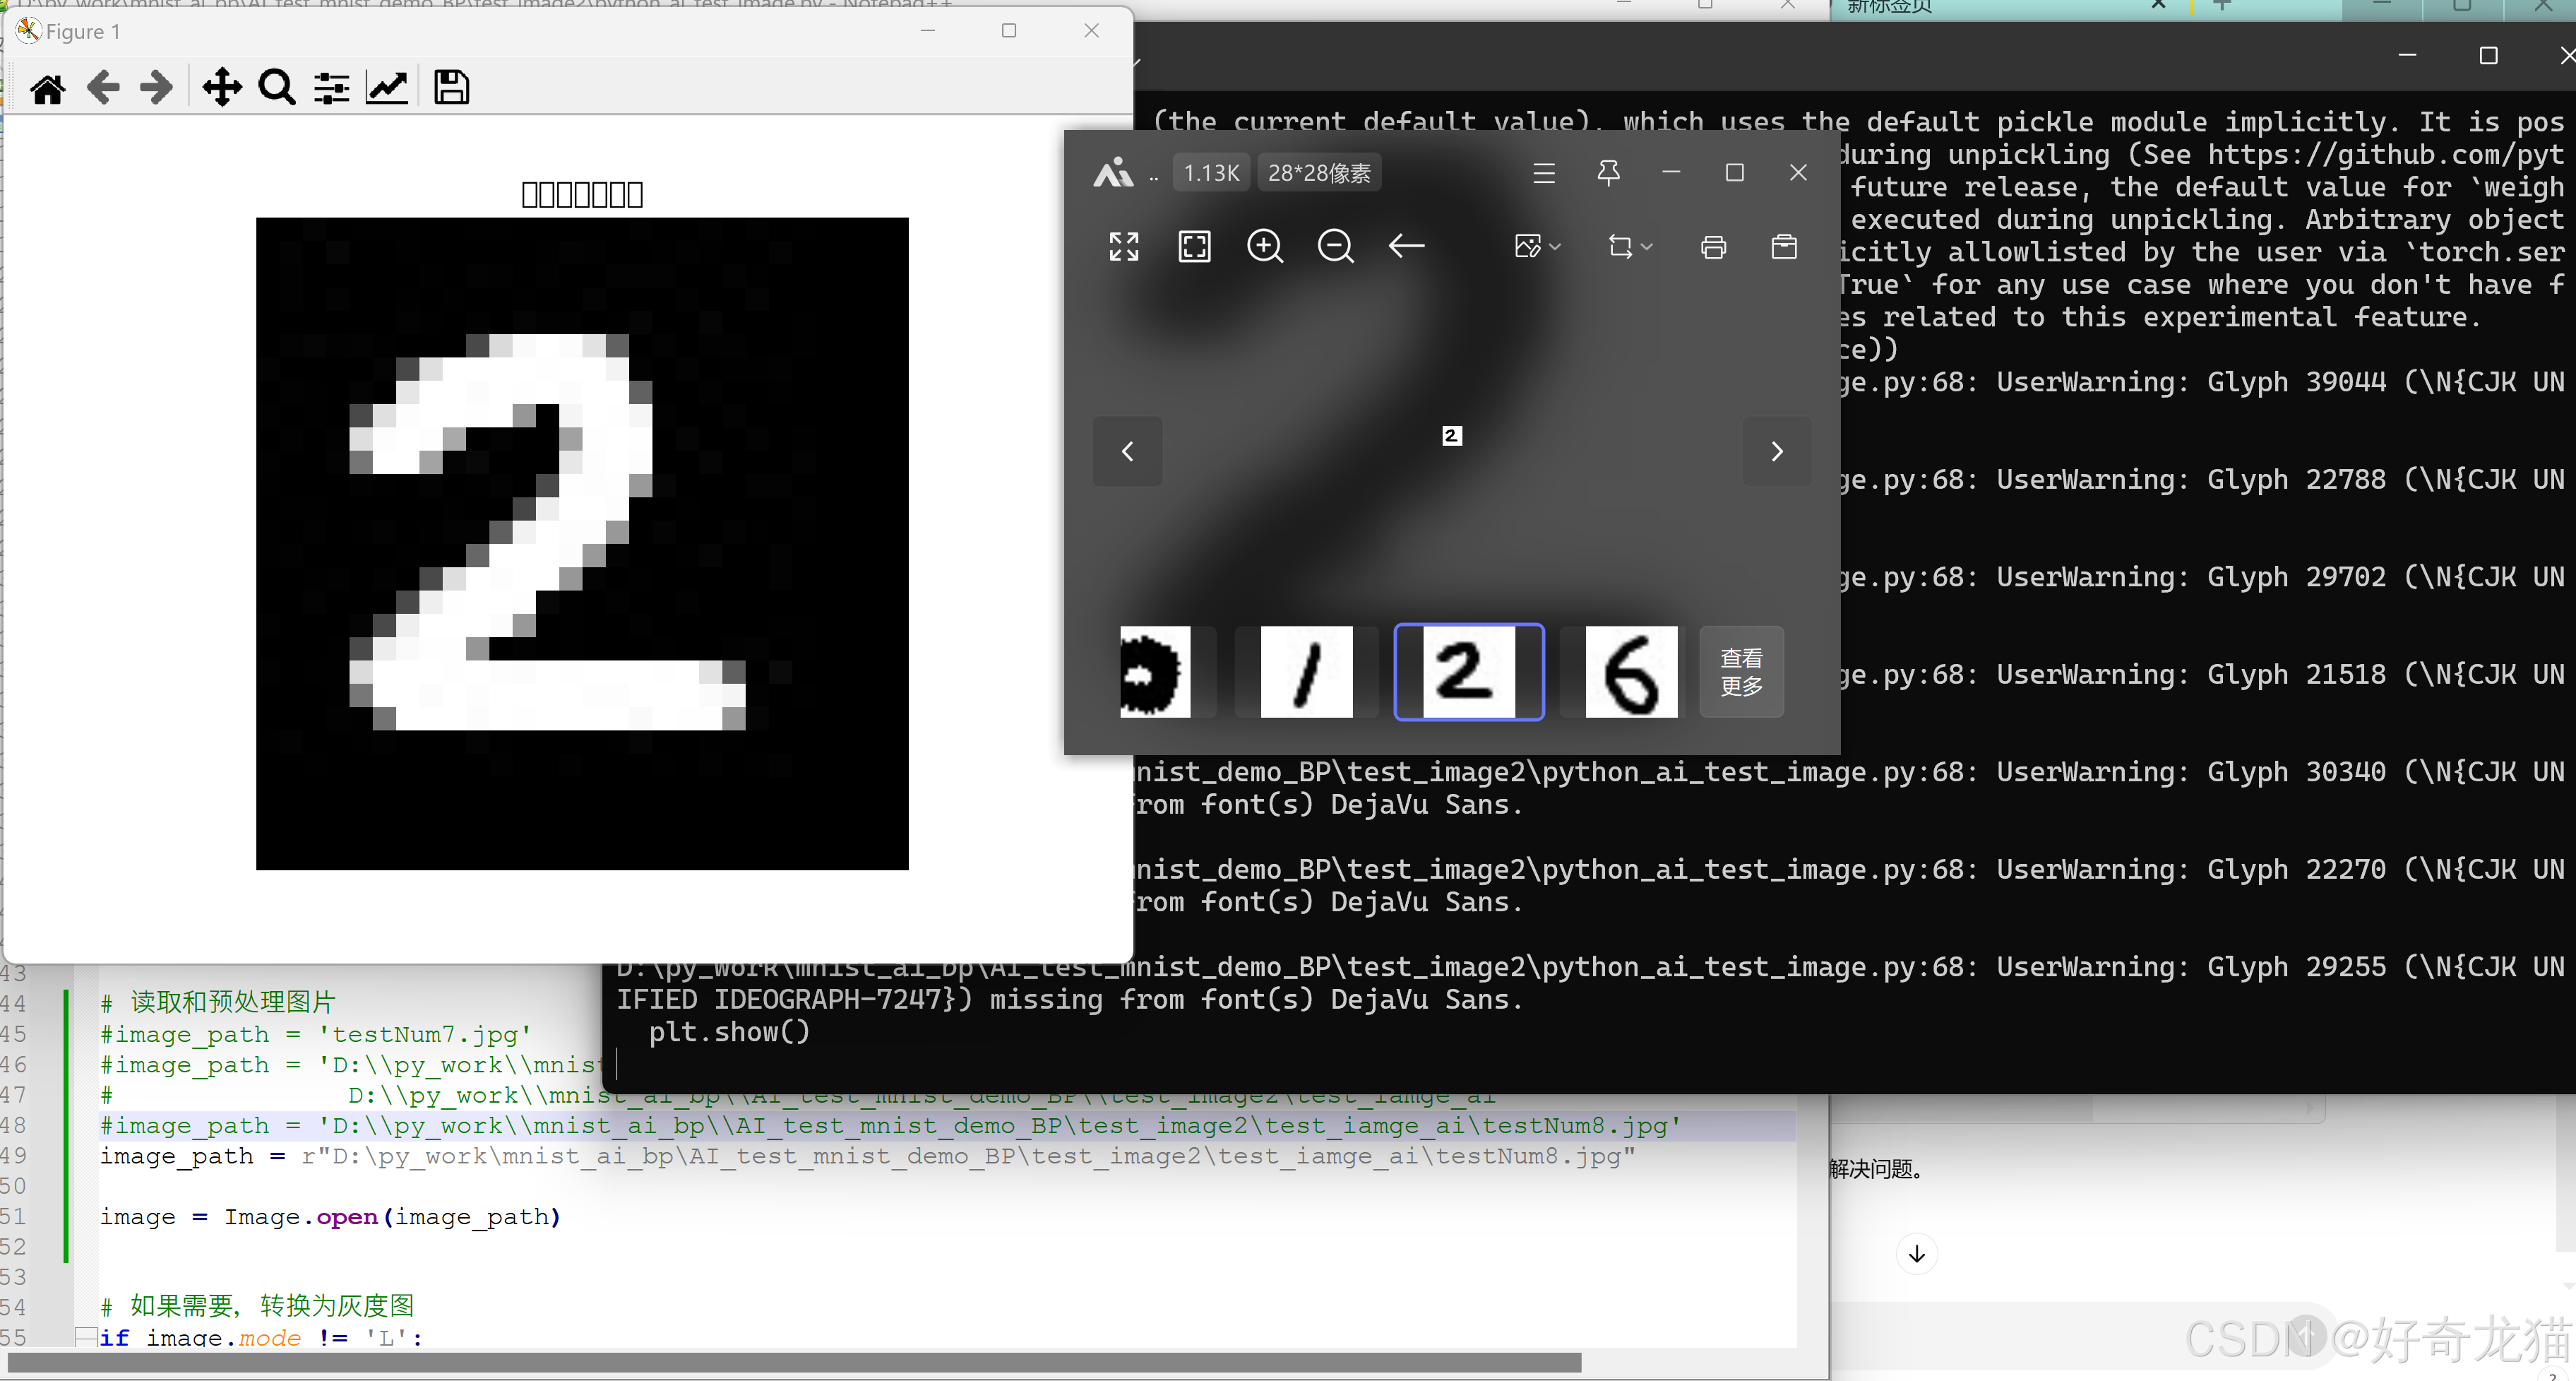Select the Zoom magnifier tool in Figure 1
Viewport: 2576px width, 1381px height.
tap(277, 87)
